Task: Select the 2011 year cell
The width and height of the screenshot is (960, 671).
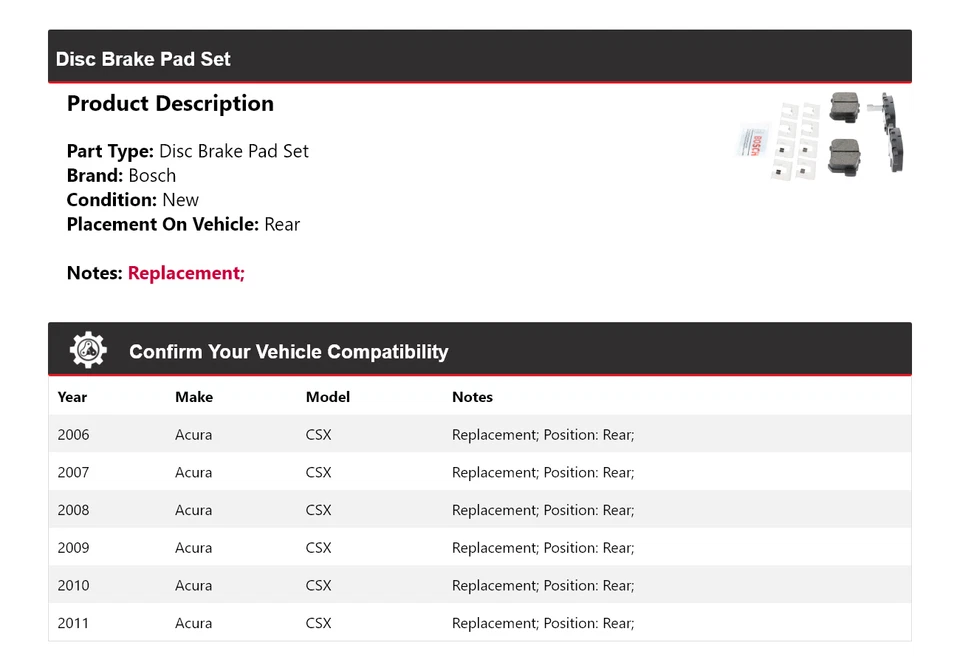Action: (x=73, y=623)
